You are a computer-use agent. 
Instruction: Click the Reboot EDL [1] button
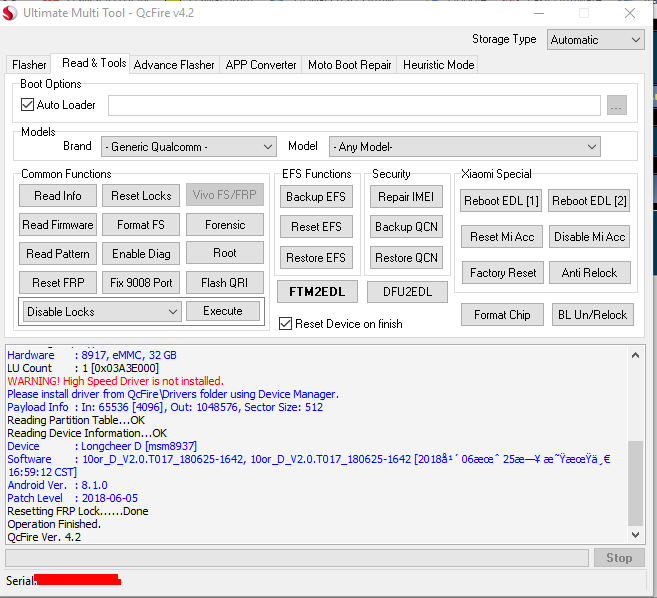[501, 201]
